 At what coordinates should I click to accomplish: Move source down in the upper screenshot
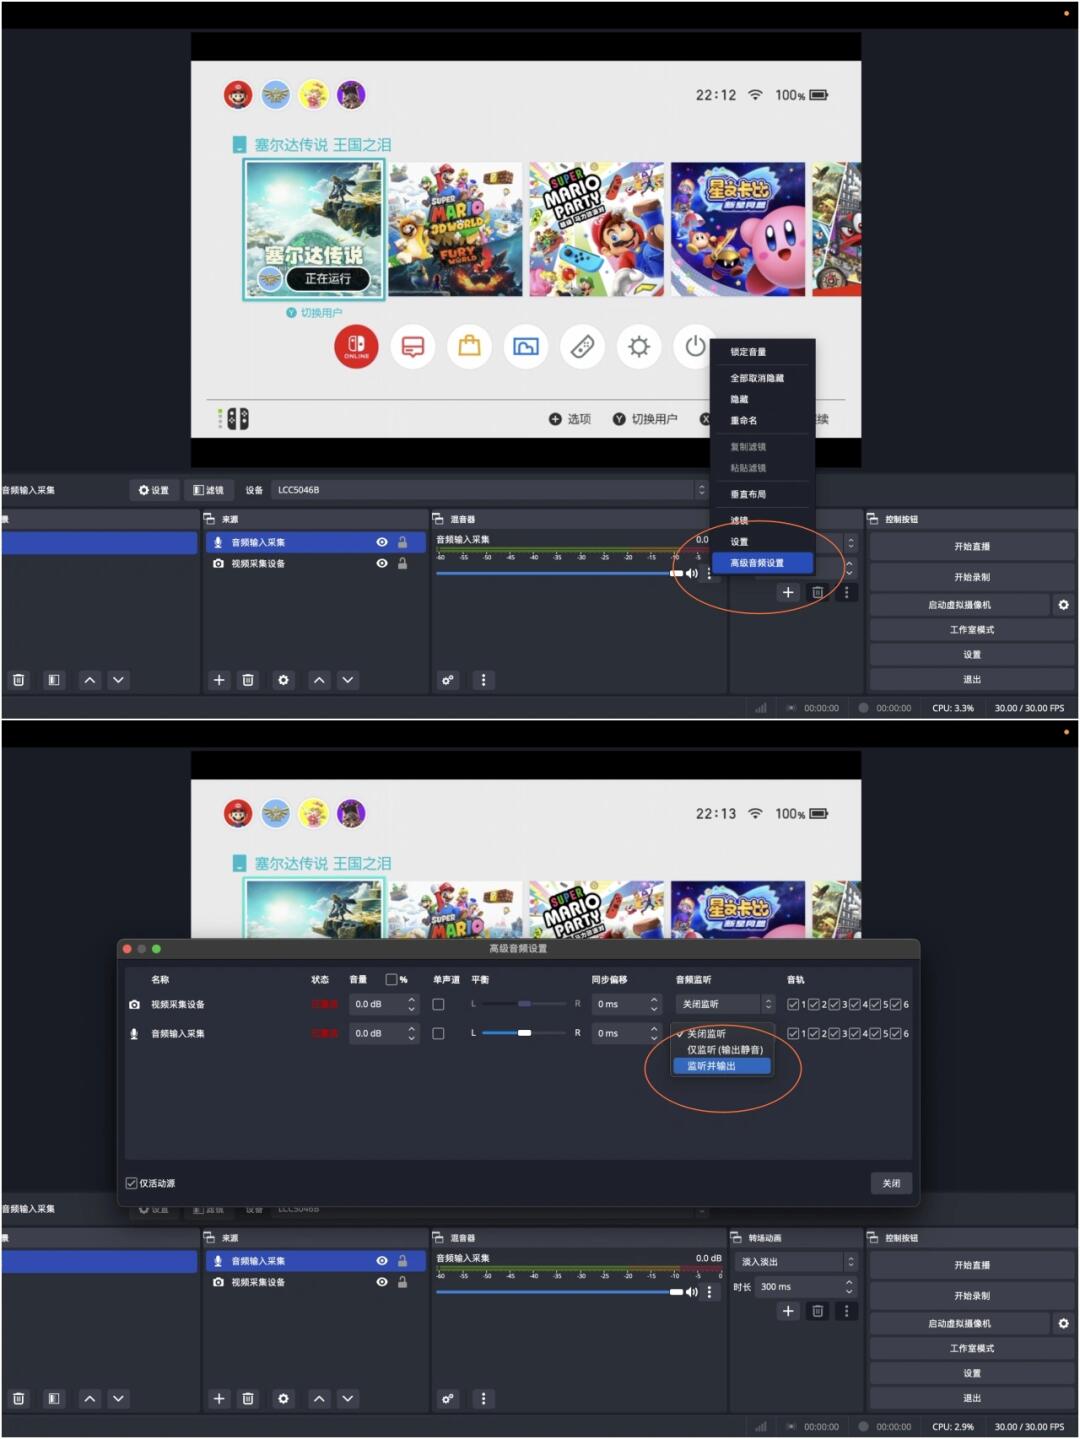[x=348, y=680]
